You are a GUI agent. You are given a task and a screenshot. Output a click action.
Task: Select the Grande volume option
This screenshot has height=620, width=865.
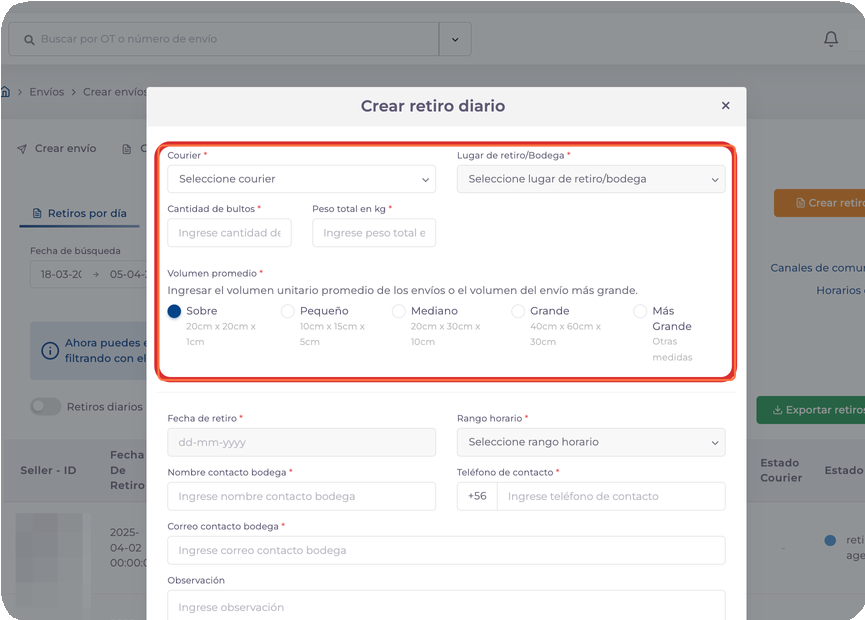click(x=518, y=312)
